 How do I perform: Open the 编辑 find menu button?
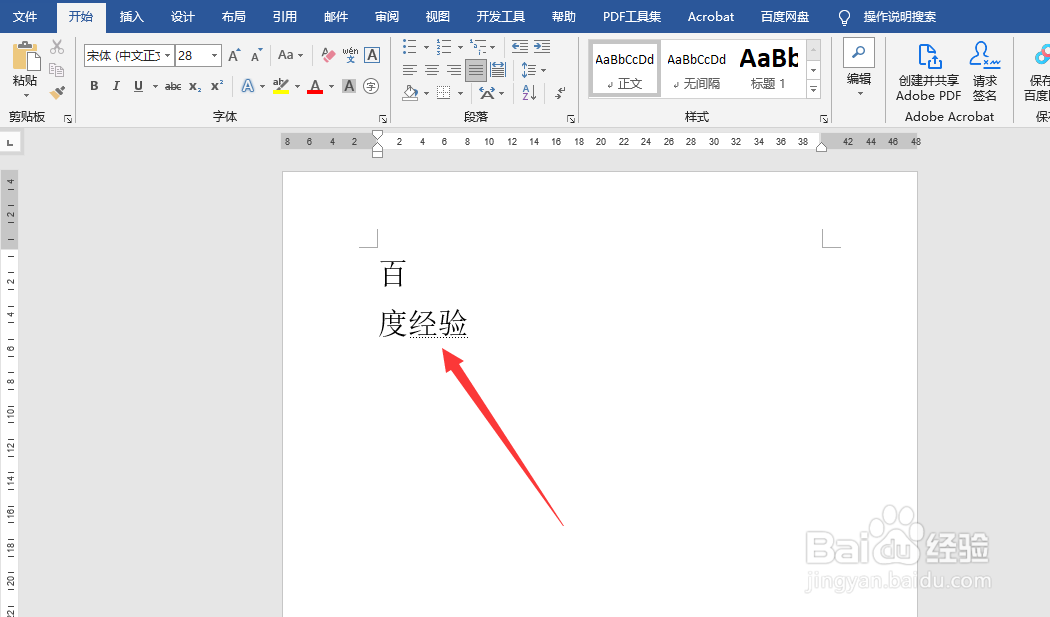[858, 68]
